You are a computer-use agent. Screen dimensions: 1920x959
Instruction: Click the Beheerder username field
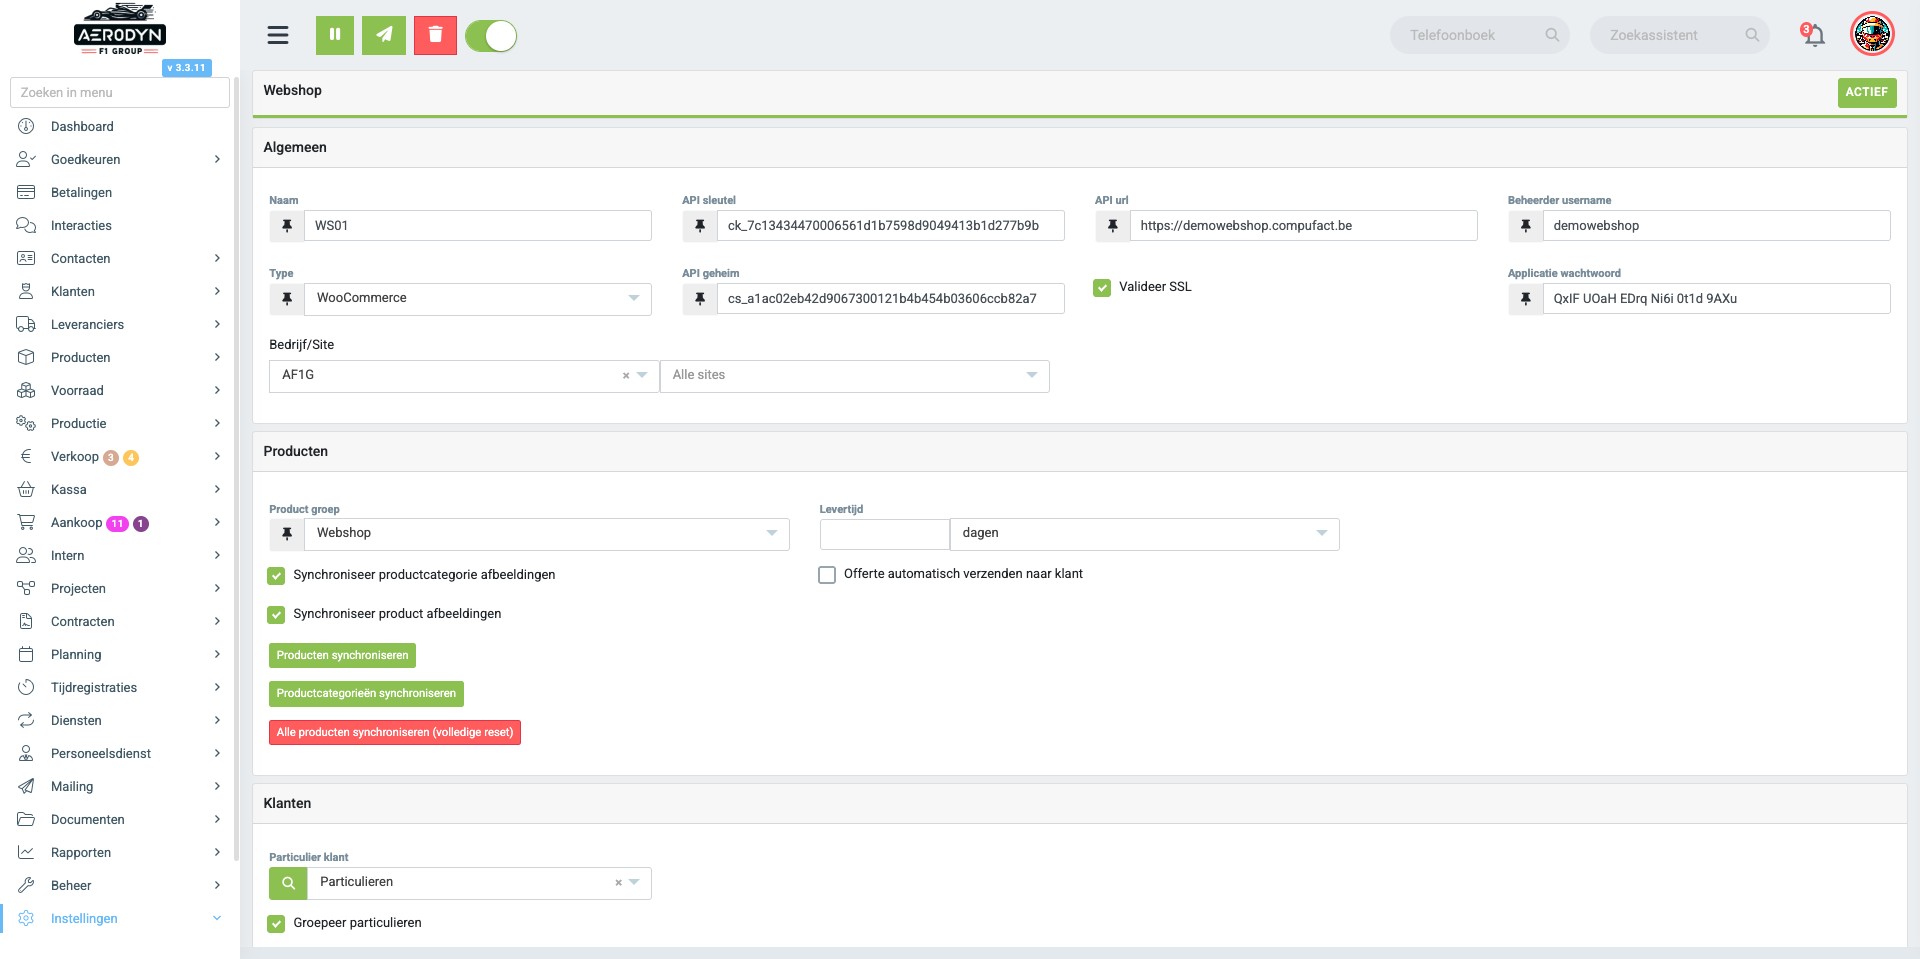pyautogui.click(x=1717, y=226)
